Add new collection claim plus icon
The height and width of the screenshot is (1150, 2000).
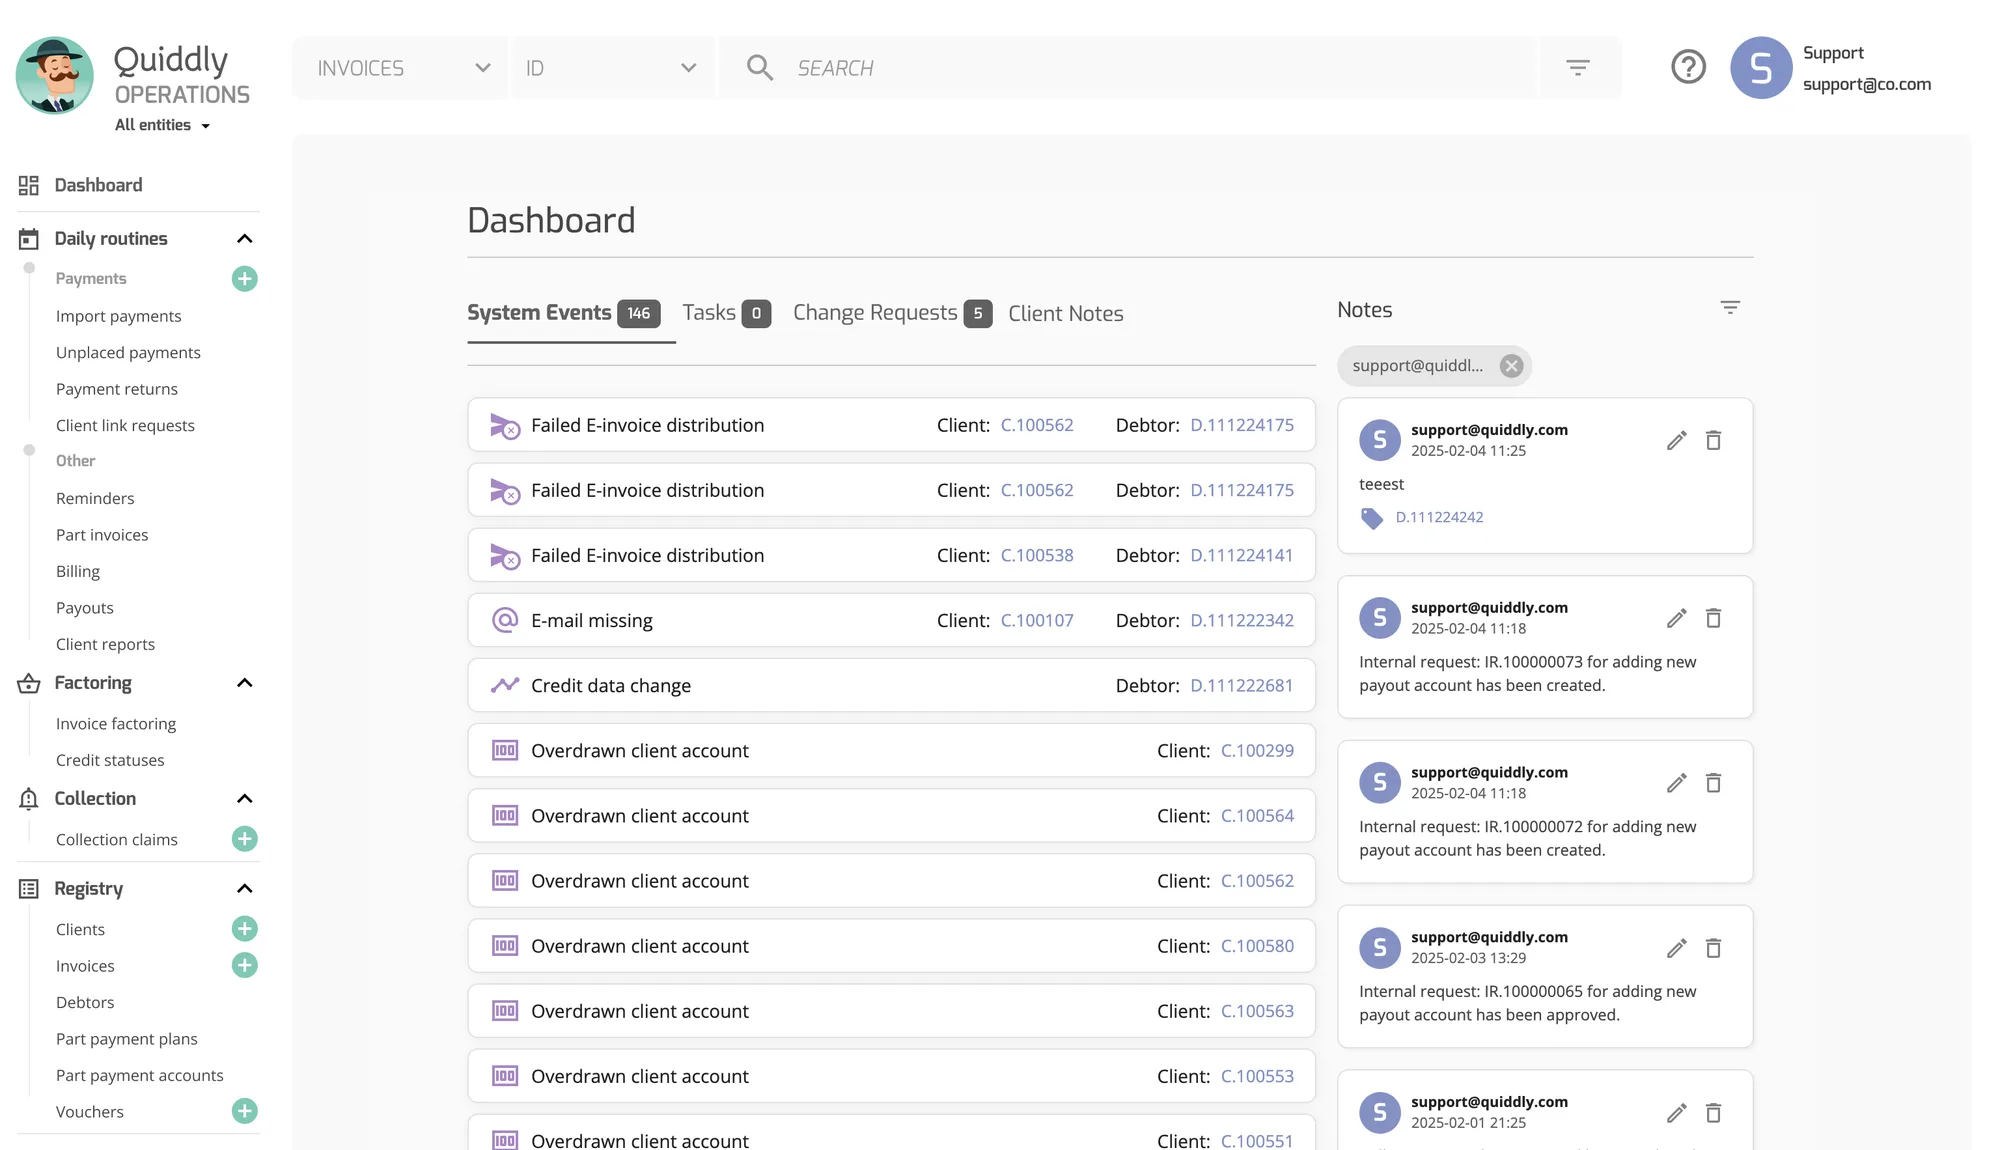(245, 839)
